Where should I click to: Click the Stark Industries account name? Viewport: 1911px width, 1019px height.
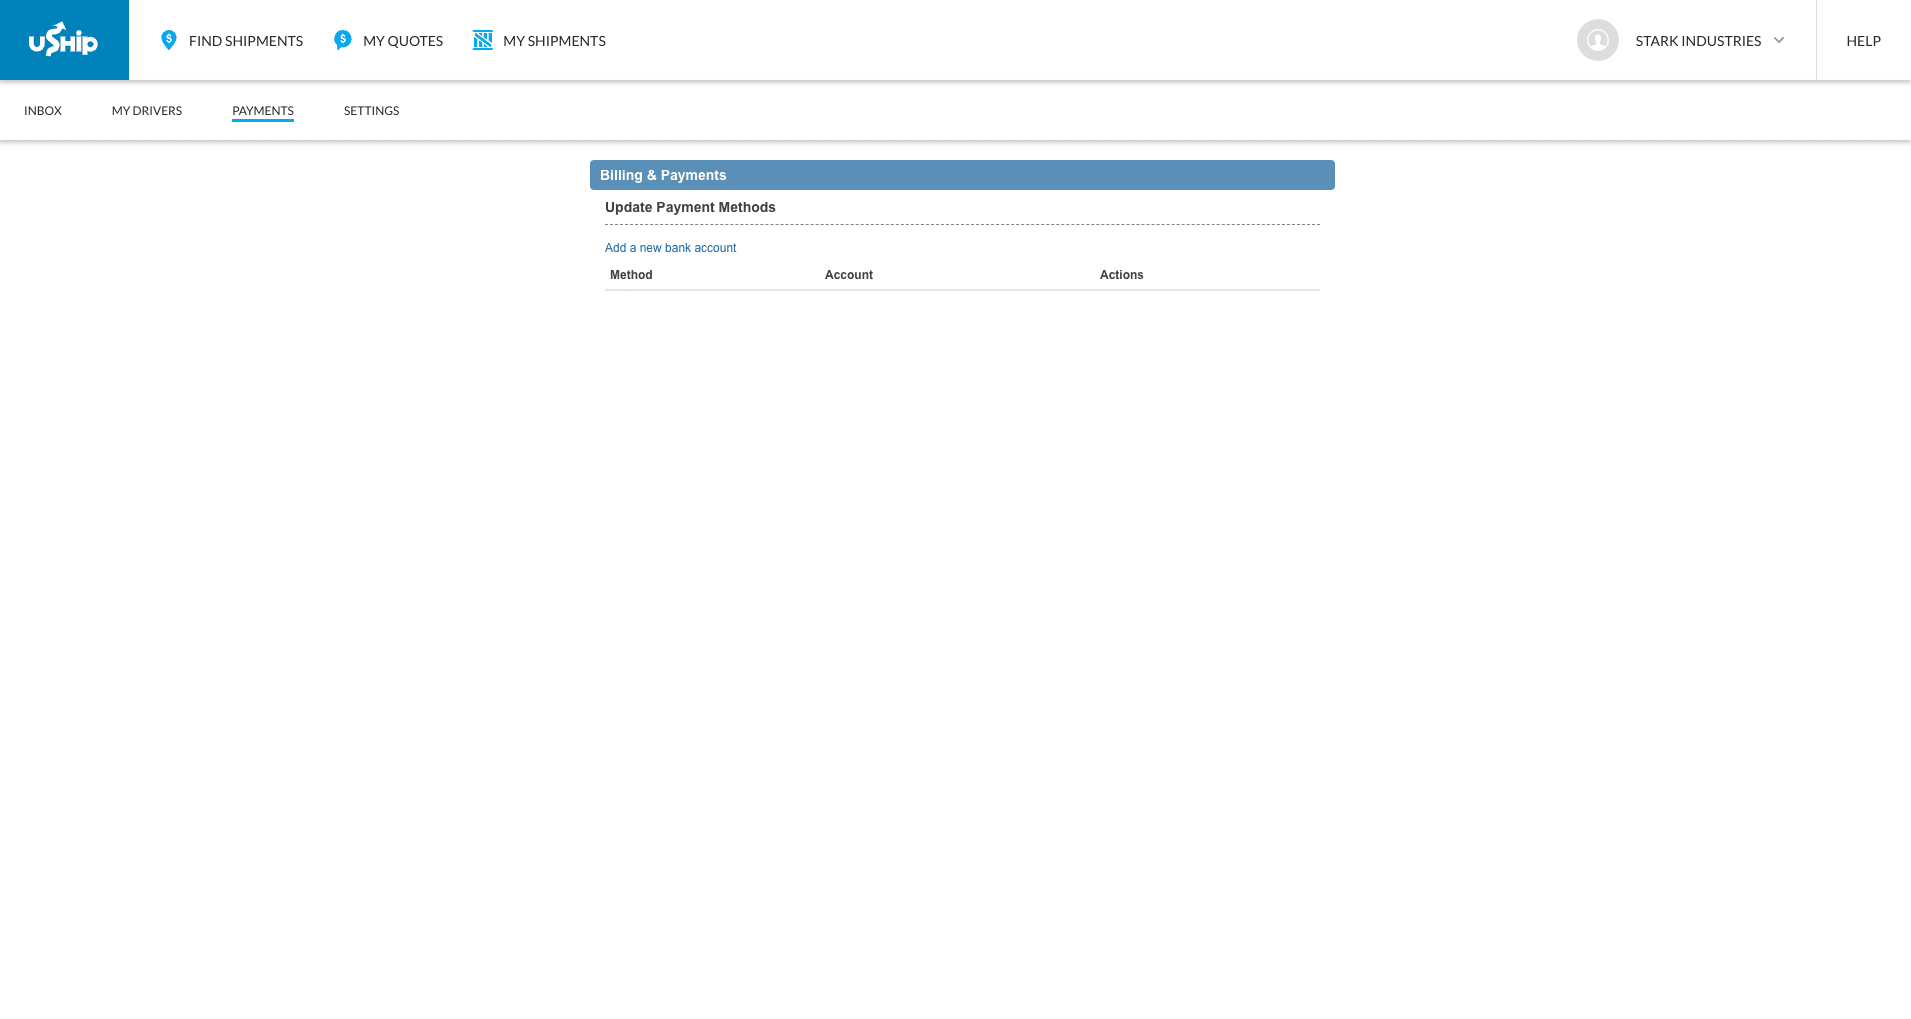point(1698,41)
